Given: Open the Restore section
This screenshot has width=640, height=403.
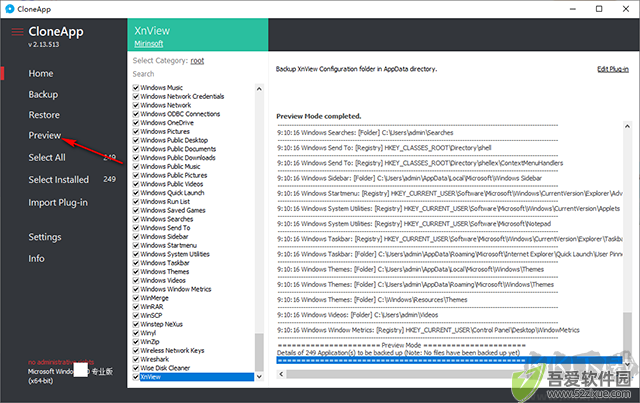Looking at the screenshot, I should click(x=44, y=115).
